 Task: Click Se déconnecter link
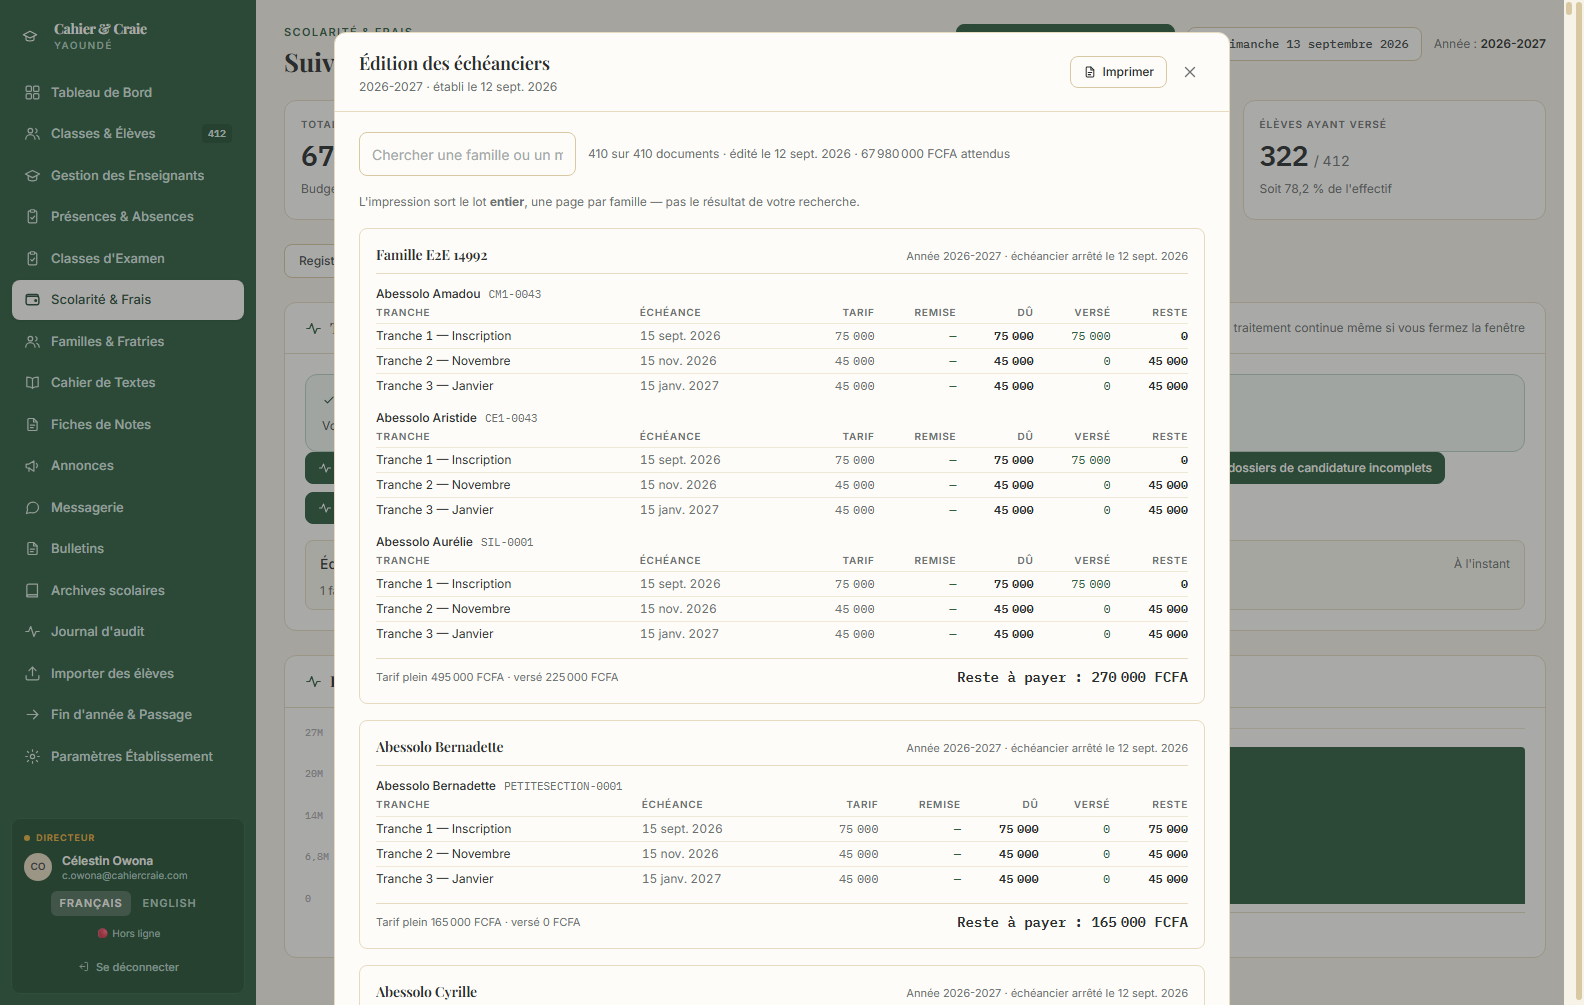pyautogui.click(x=128, y=967)
